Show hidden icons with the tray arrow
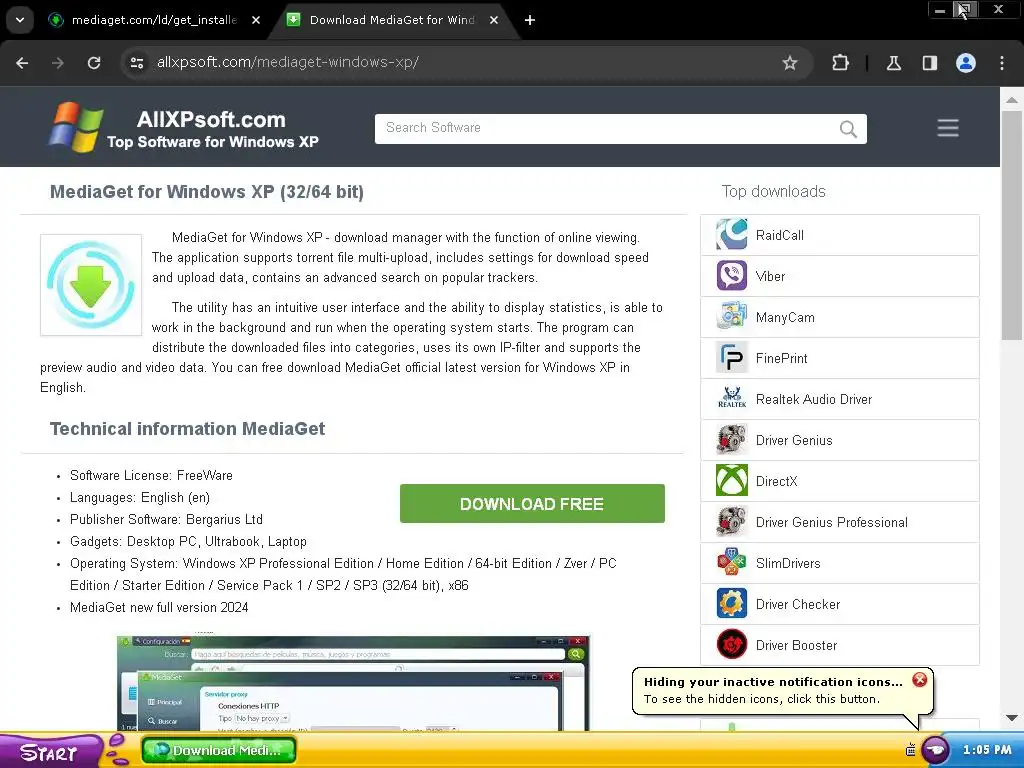Image resolution: width=1024 pixels, height=768 pixels. pos(935,750)
